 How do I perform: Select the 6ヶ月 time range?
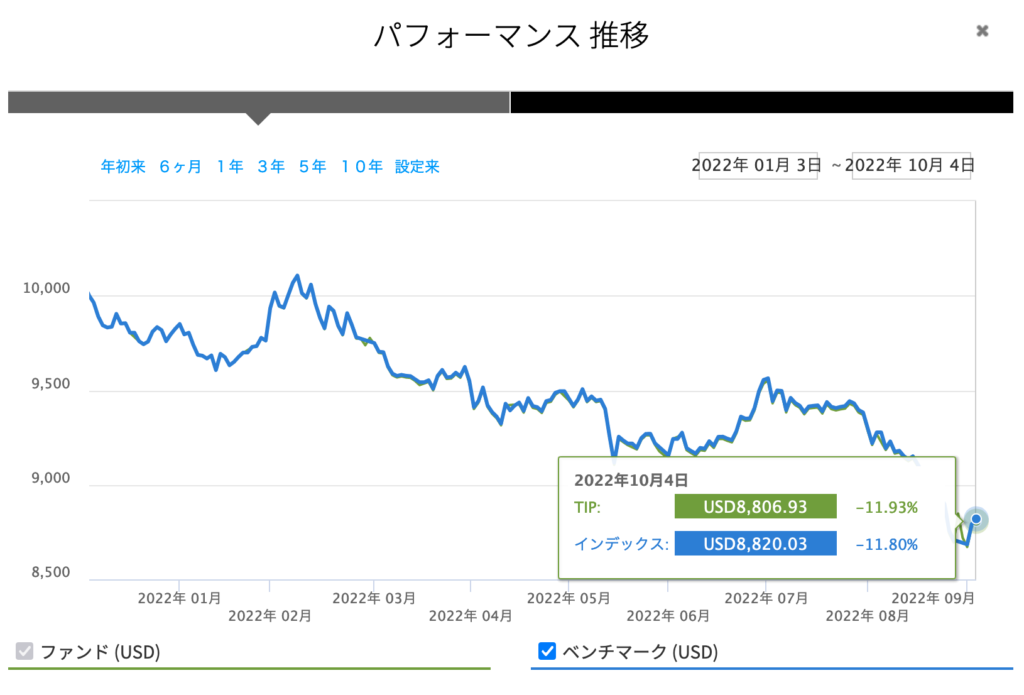tap(180, 167)
